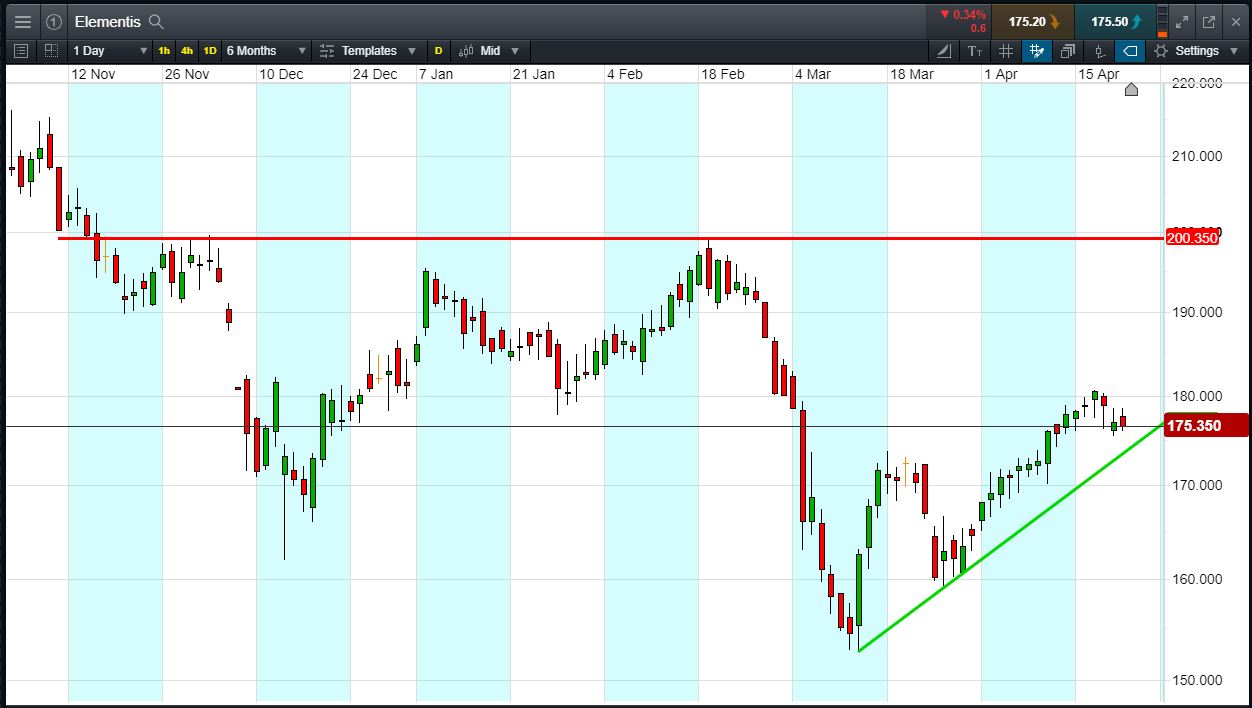Click the current price 175.350 label
This screenshot has width=1252, height=708.
1206,425
